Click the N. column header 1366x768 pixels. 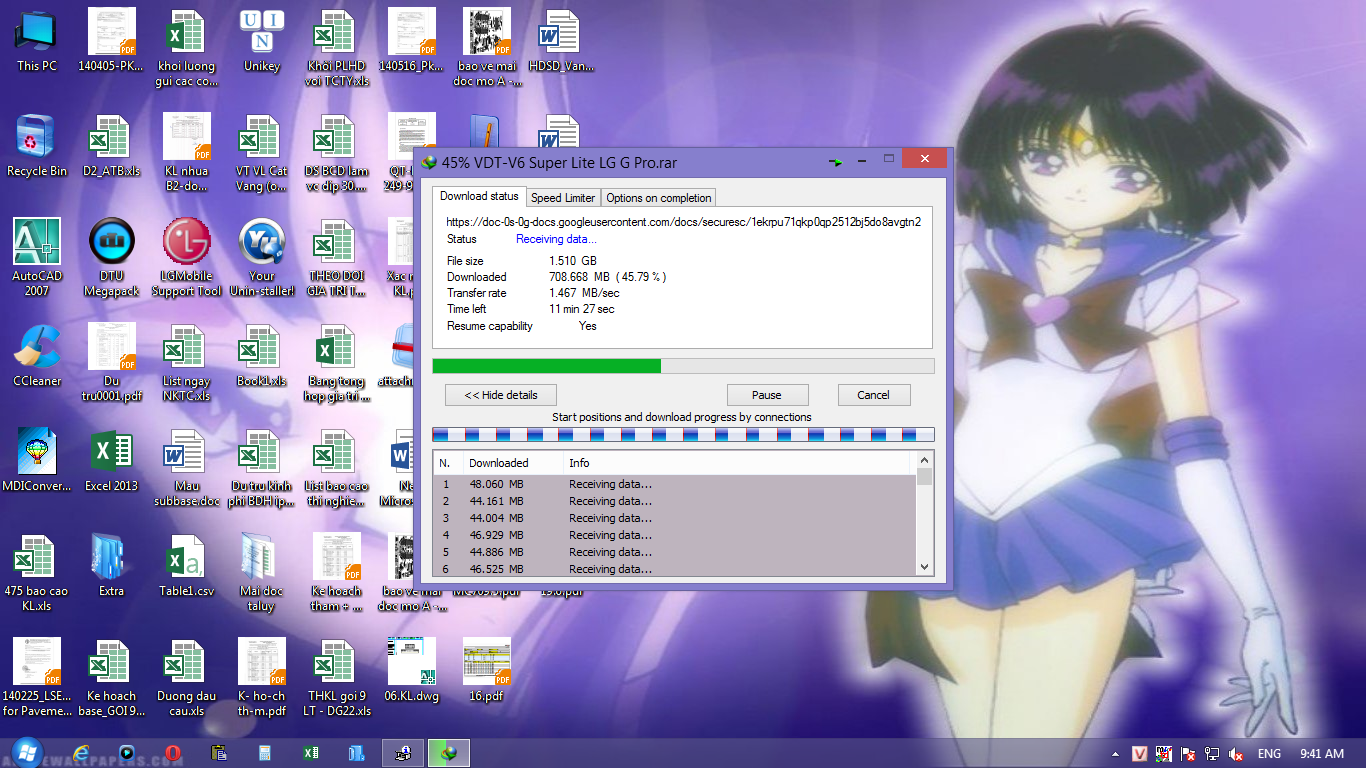pyautogui.click(x=447, y=463)
